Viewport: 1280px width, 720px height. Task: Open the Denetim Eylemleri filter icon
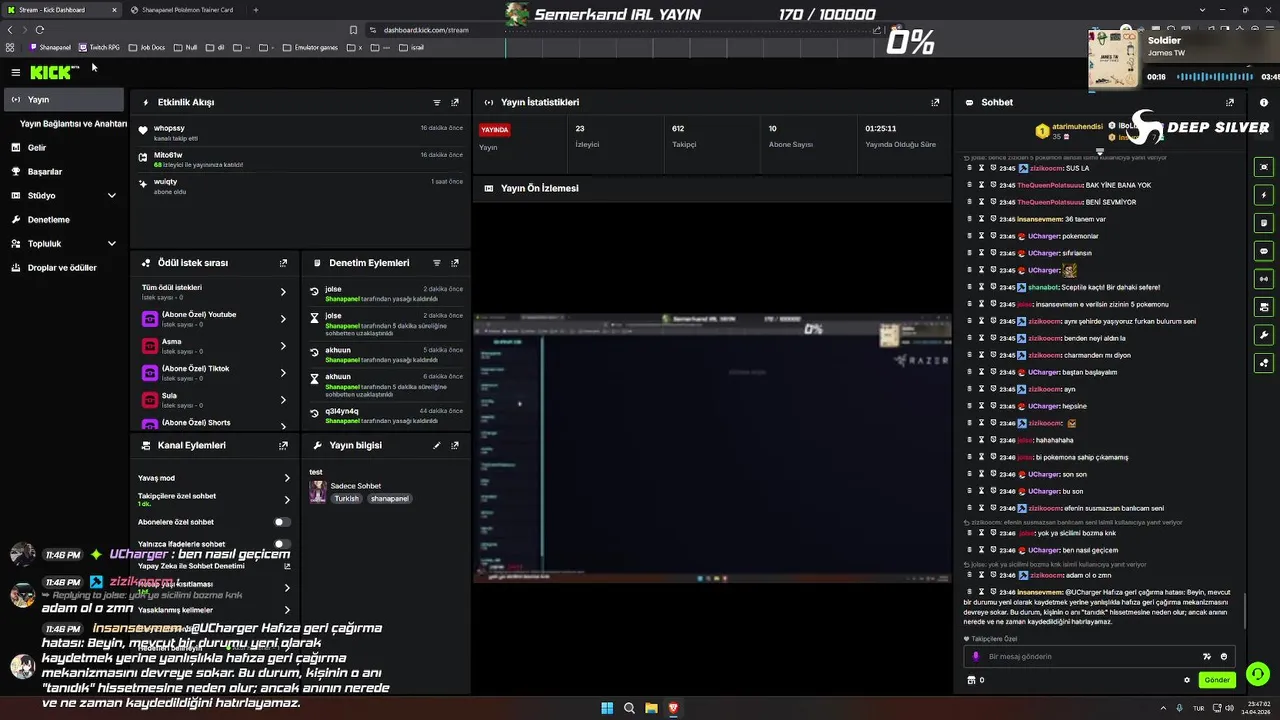coord(437,263)
